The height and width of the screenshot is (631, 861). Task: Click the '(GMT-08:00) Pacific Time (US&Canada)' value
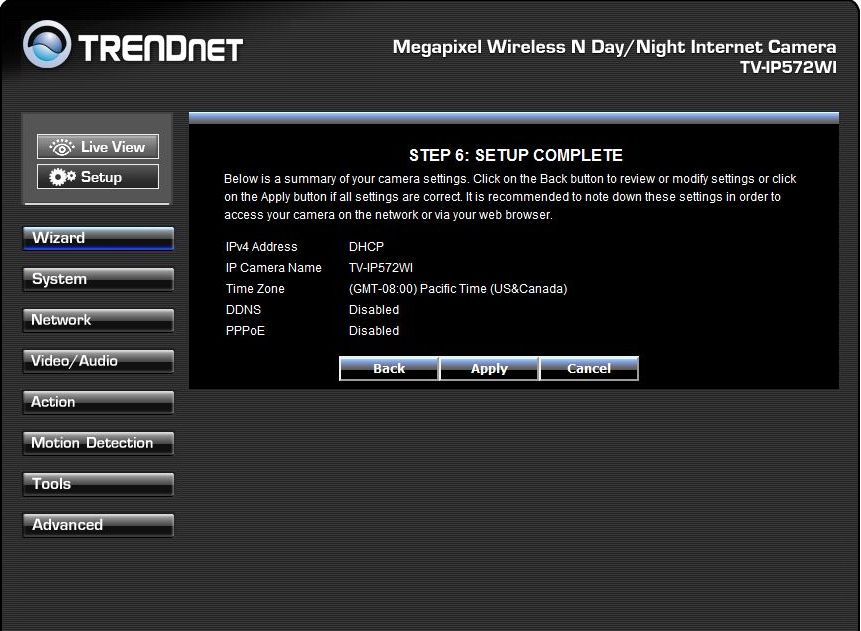pos(458,289)
